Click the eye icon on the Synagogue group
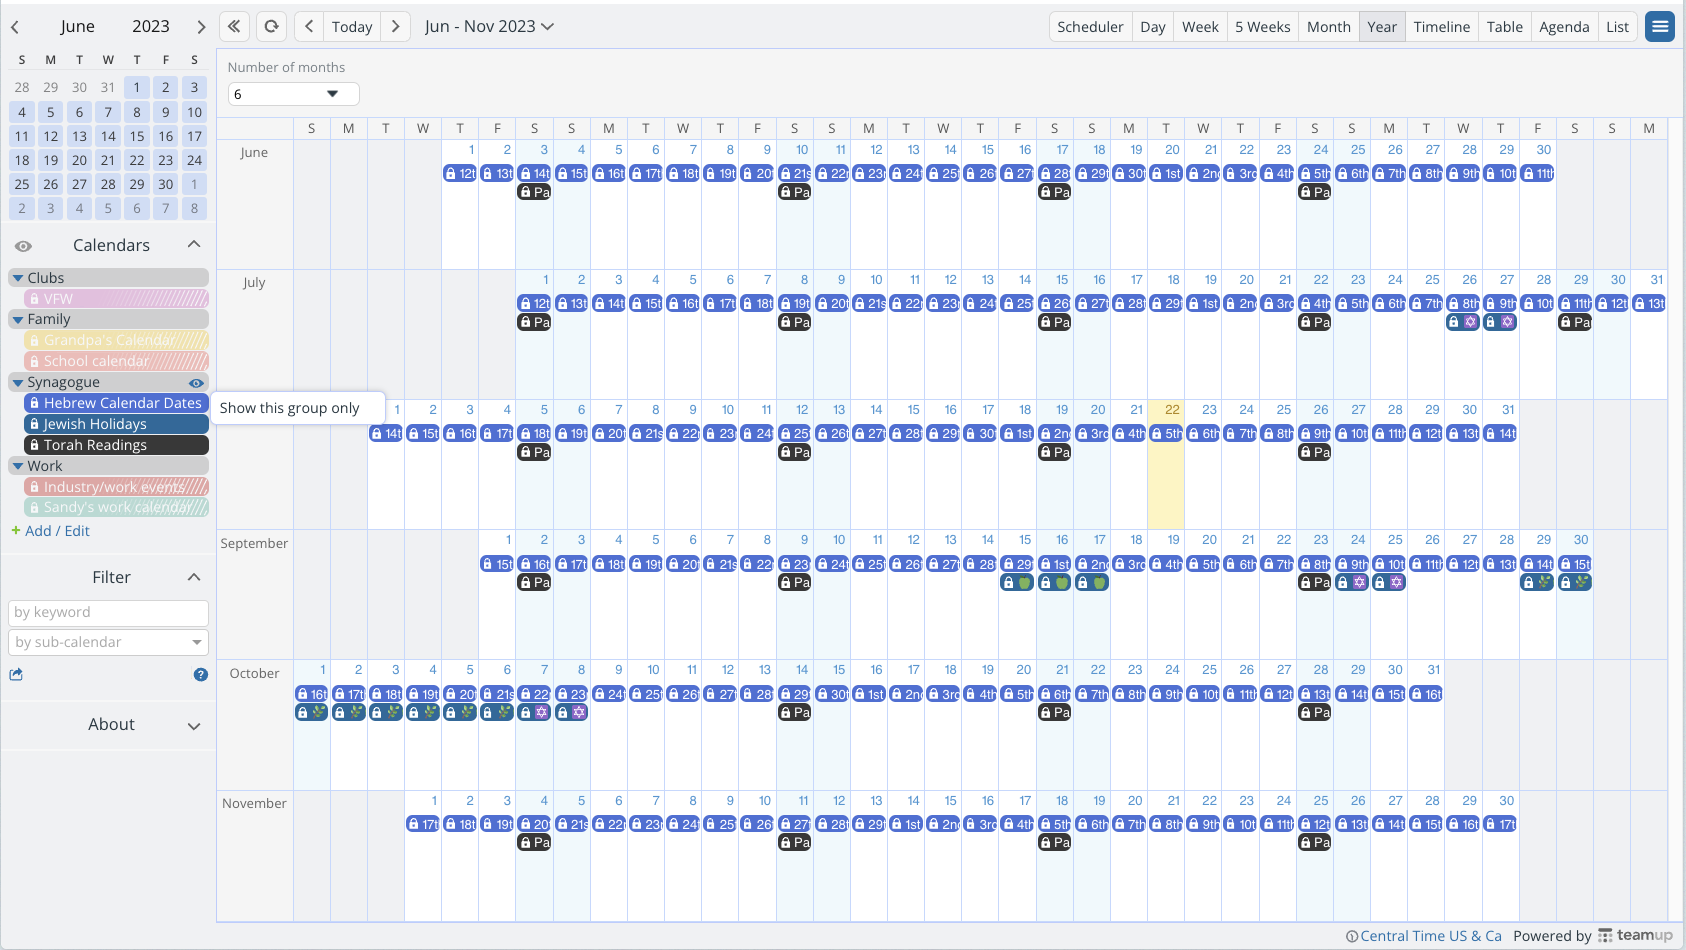Screen dimensions: 1686x950 pos(196,383)
